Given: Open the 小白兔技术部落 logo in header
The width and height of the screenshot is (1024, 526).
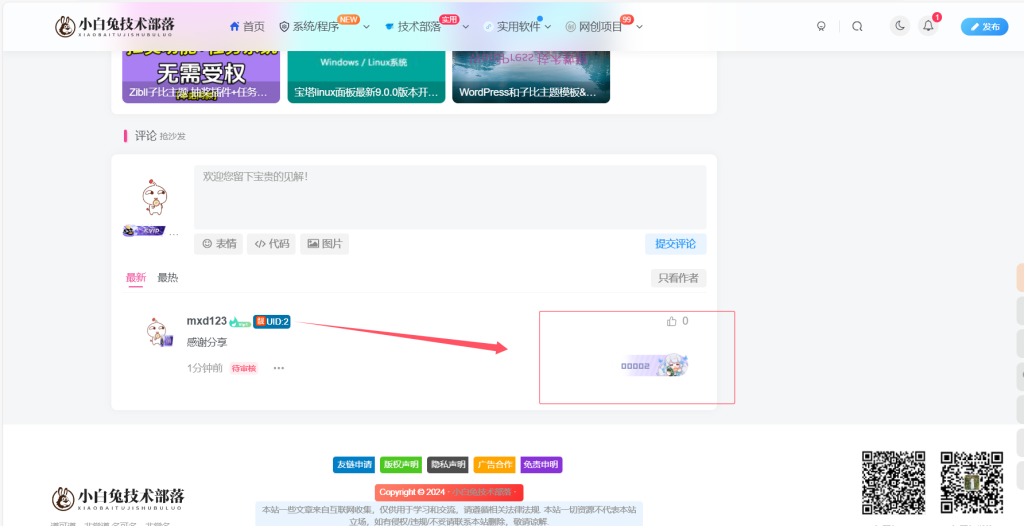Looking at the screenshot, I should pyautogui.click(x=114, y=26).
